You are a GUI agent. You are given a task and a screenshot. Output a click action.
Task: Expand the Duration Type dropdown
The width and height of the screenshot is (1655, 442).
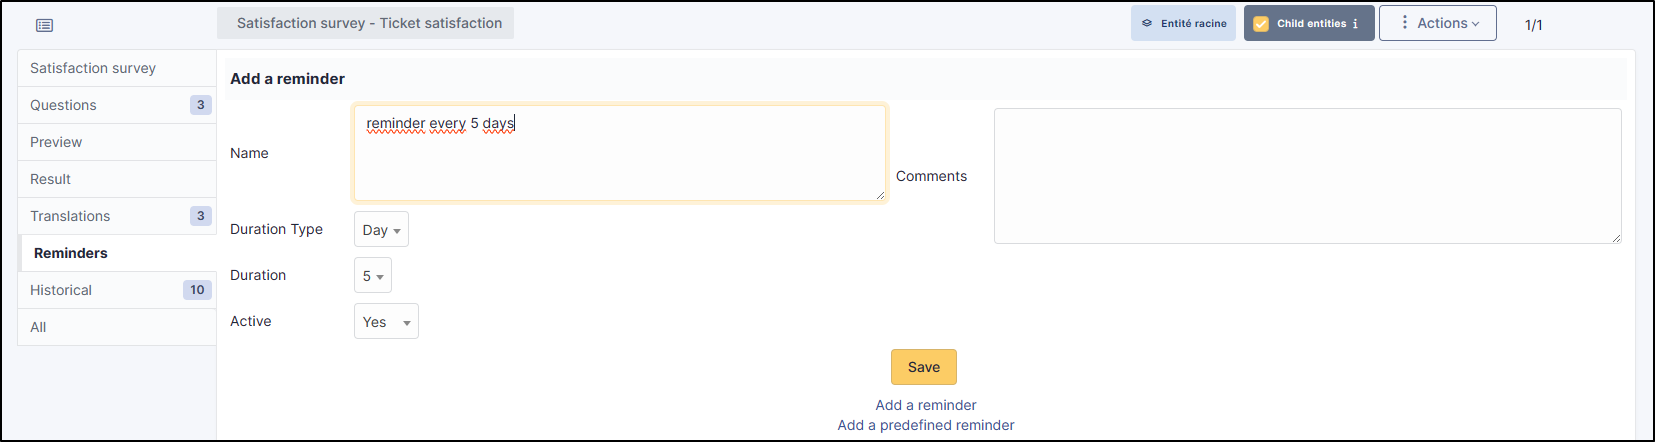(381, 230)
